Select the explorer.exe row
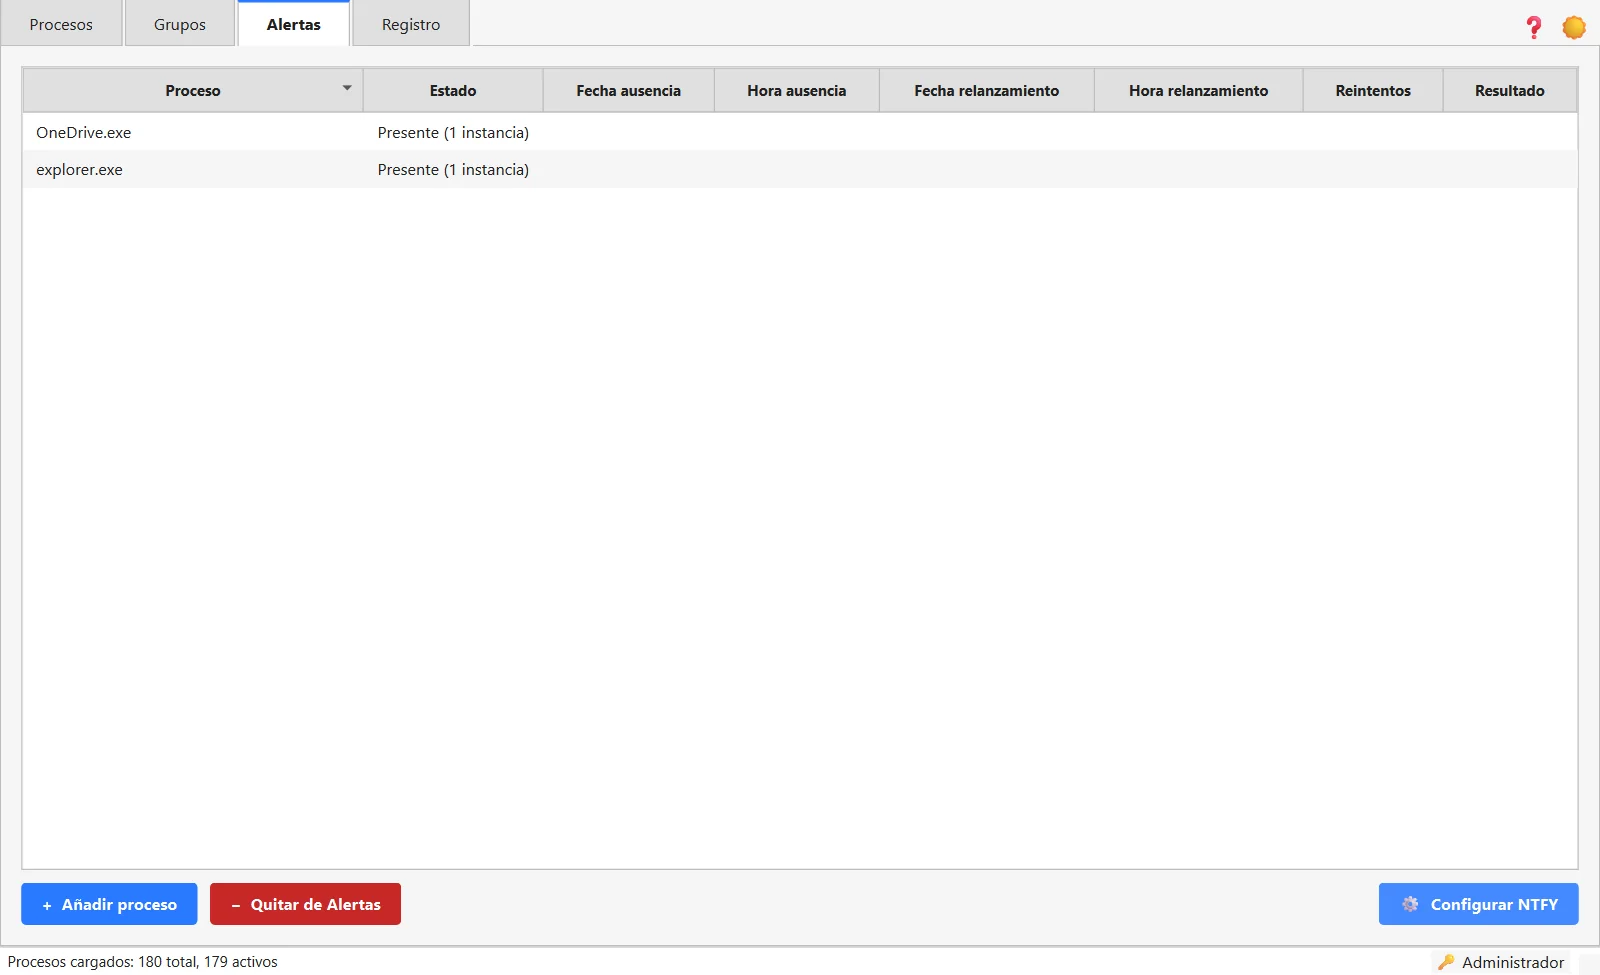1600x975 pixels. [x=800, y=169]
